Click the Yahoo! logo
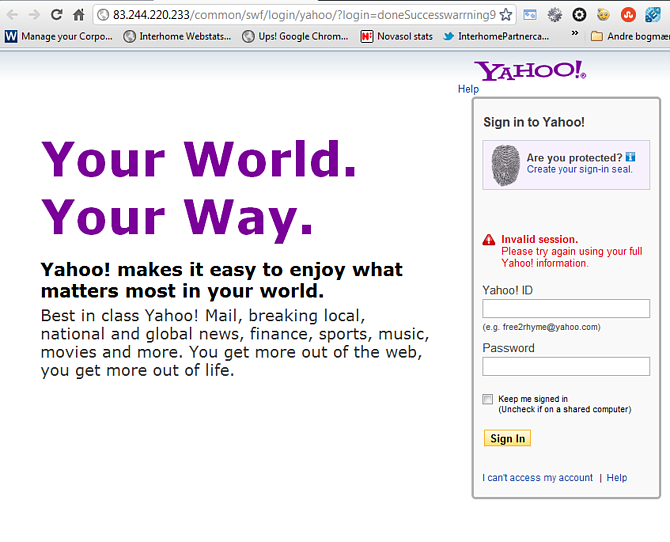Viewport: 670px width, 542px height. pyautogui.click(x=530, y=71)
